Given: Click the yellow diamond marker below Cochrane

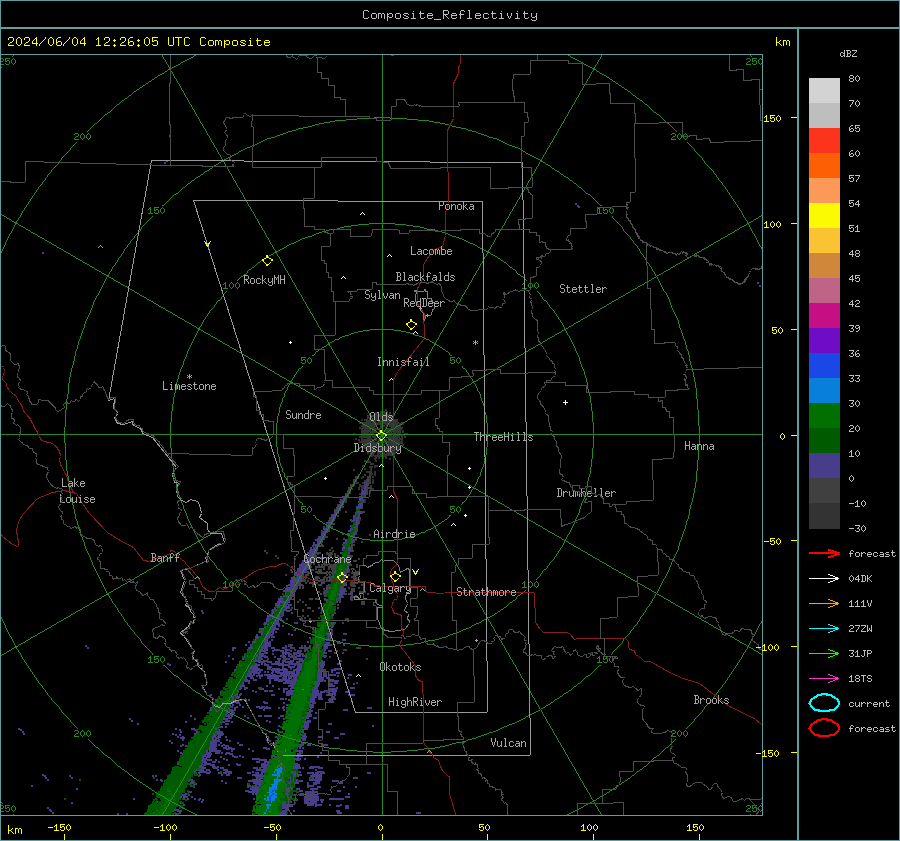Looking at the screenshot, I should [342, 577].
